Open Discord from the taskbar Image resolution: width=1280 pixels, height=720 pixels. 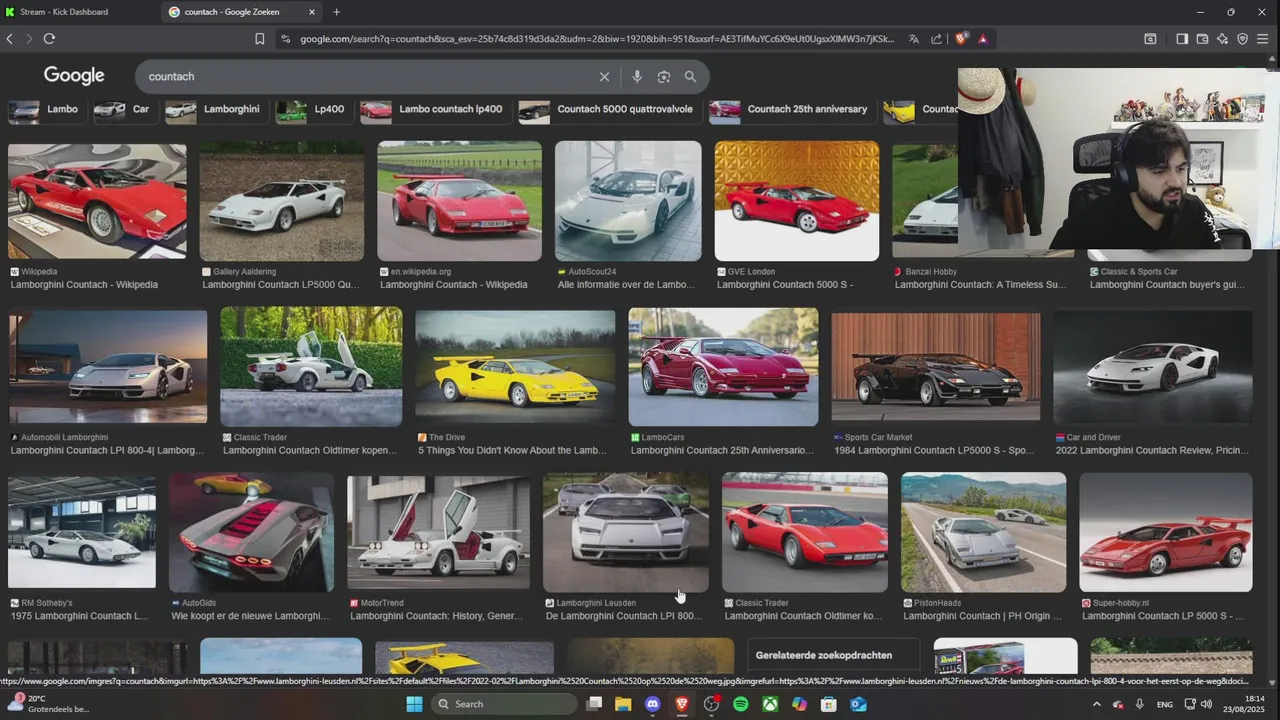(653, 704)
